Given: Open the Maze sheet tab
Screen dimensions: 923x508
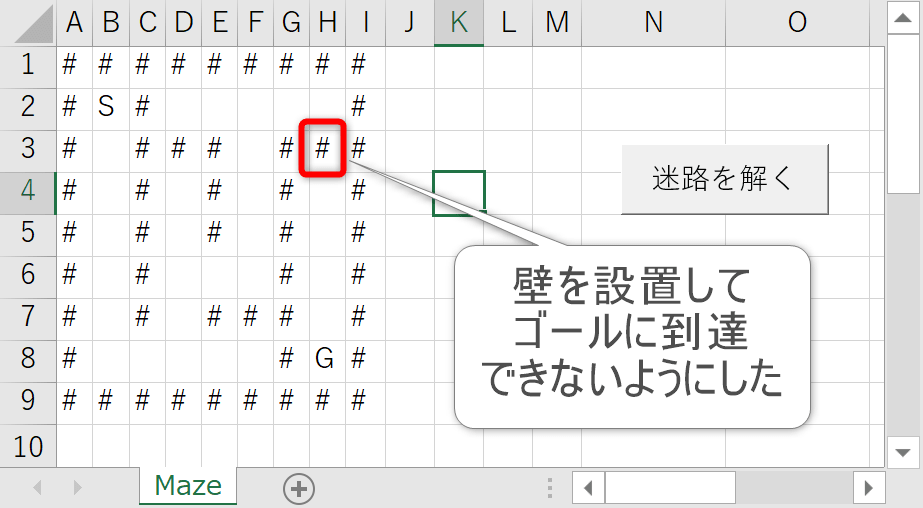Looking at the screenshot, I should coord(188,487).
